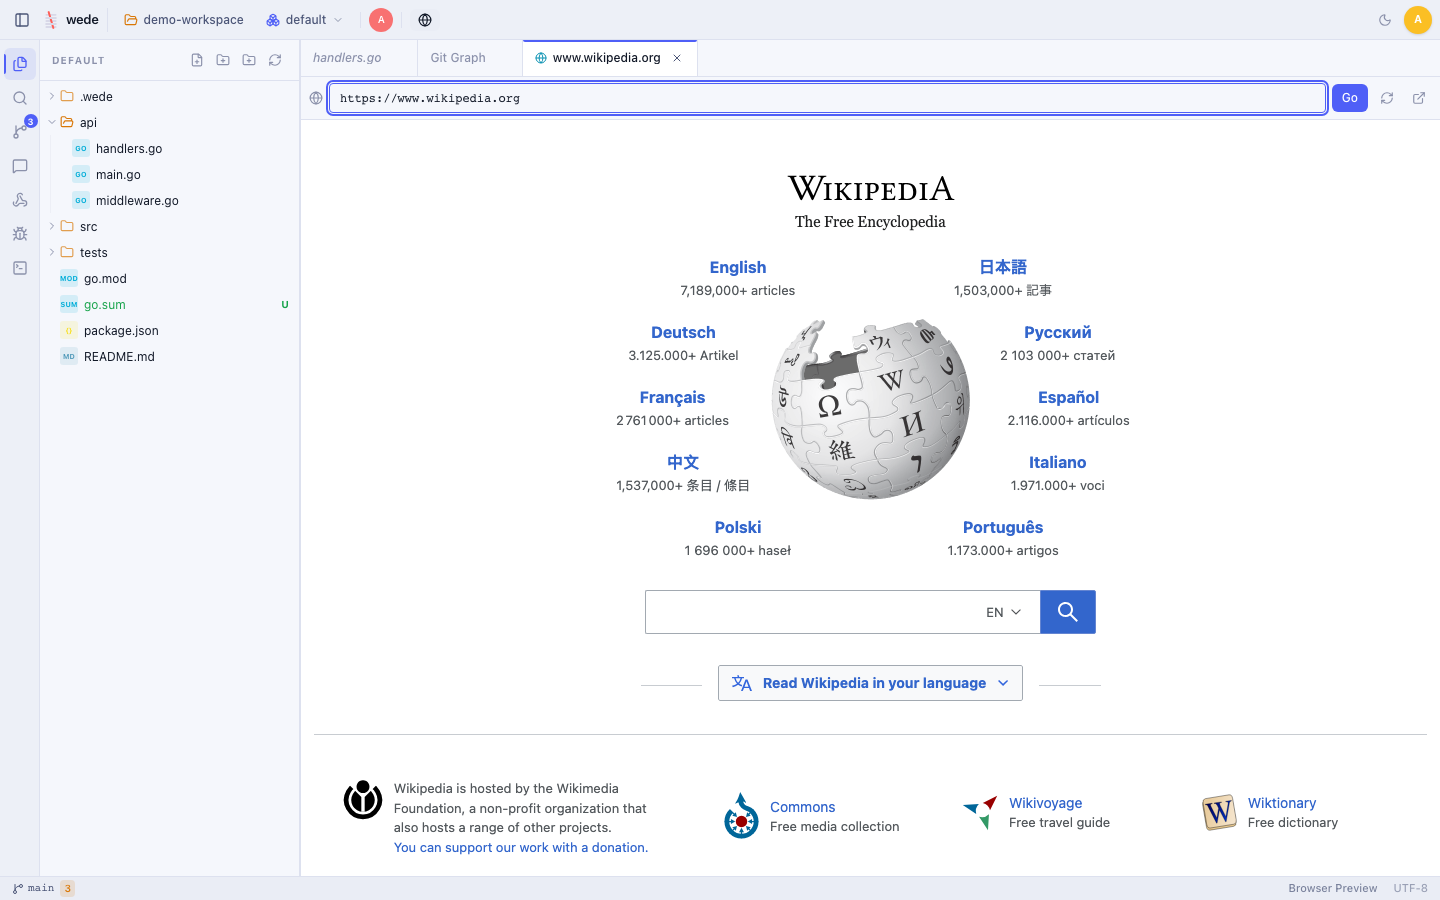Open the Русский Wikipedia link
This screenshot has width=1440, height=900.
[1057, 332]
